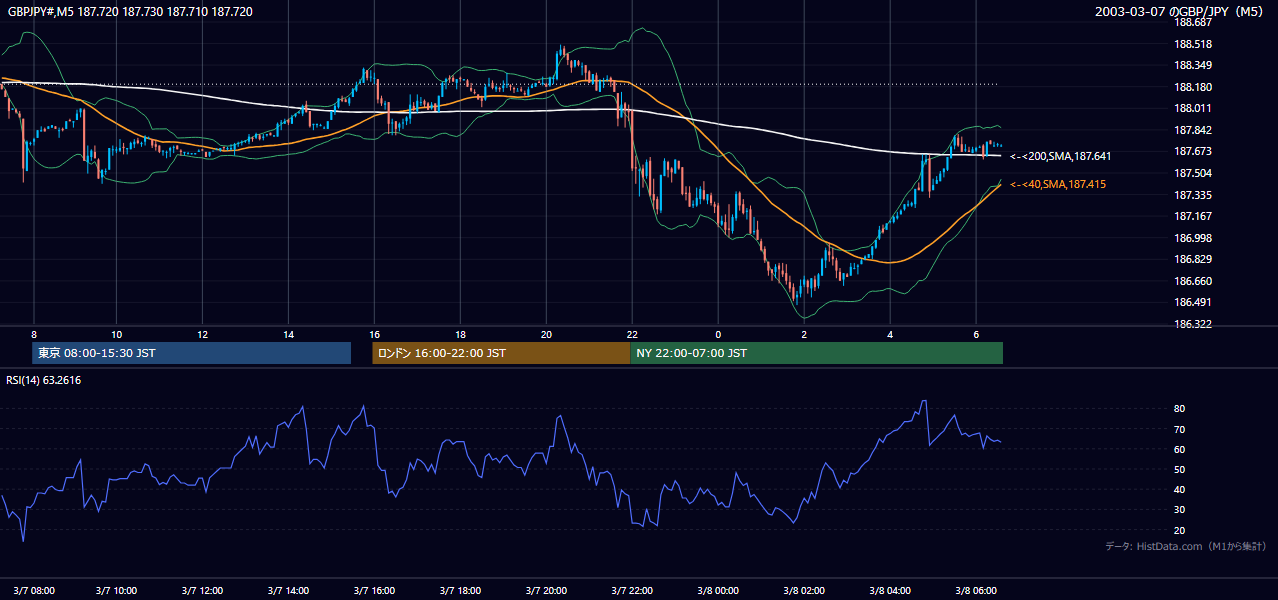The image size is (1278, 600).
Task: Click price level 188.349 on the price axis
Action: click(x=1192, y=65)
